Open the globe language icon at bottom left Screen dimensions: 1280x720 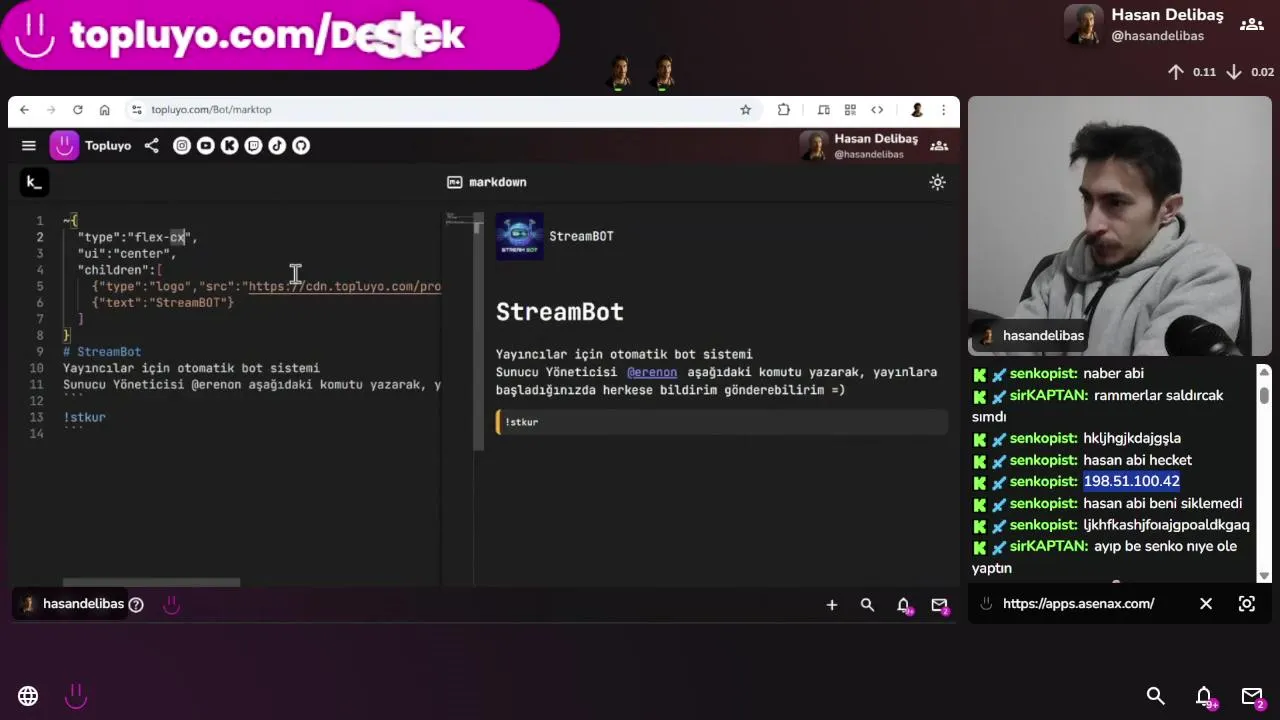point(28,696)
